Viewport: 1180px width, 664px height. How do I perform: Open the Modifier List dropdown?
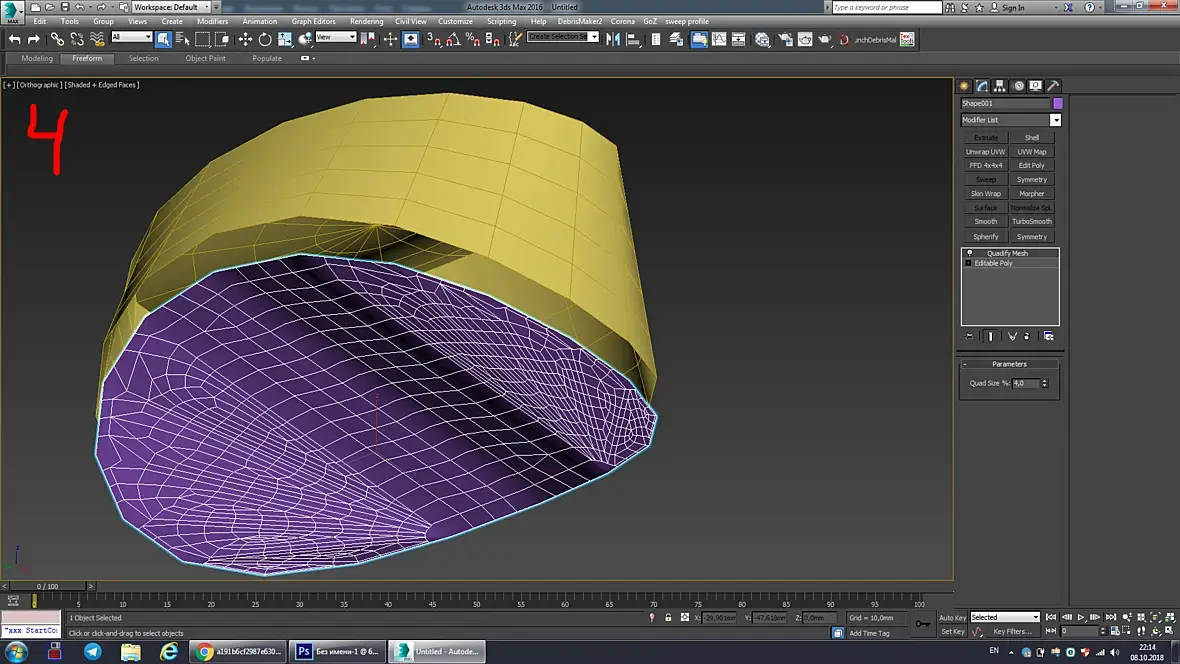point(1054,120)
